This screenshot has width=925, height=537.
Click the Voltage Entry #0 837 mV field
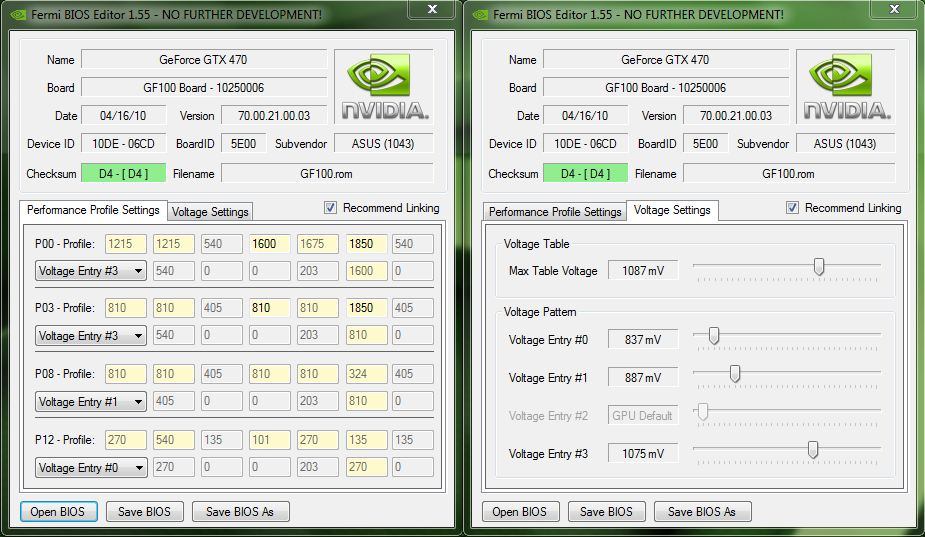click(643, 340)
